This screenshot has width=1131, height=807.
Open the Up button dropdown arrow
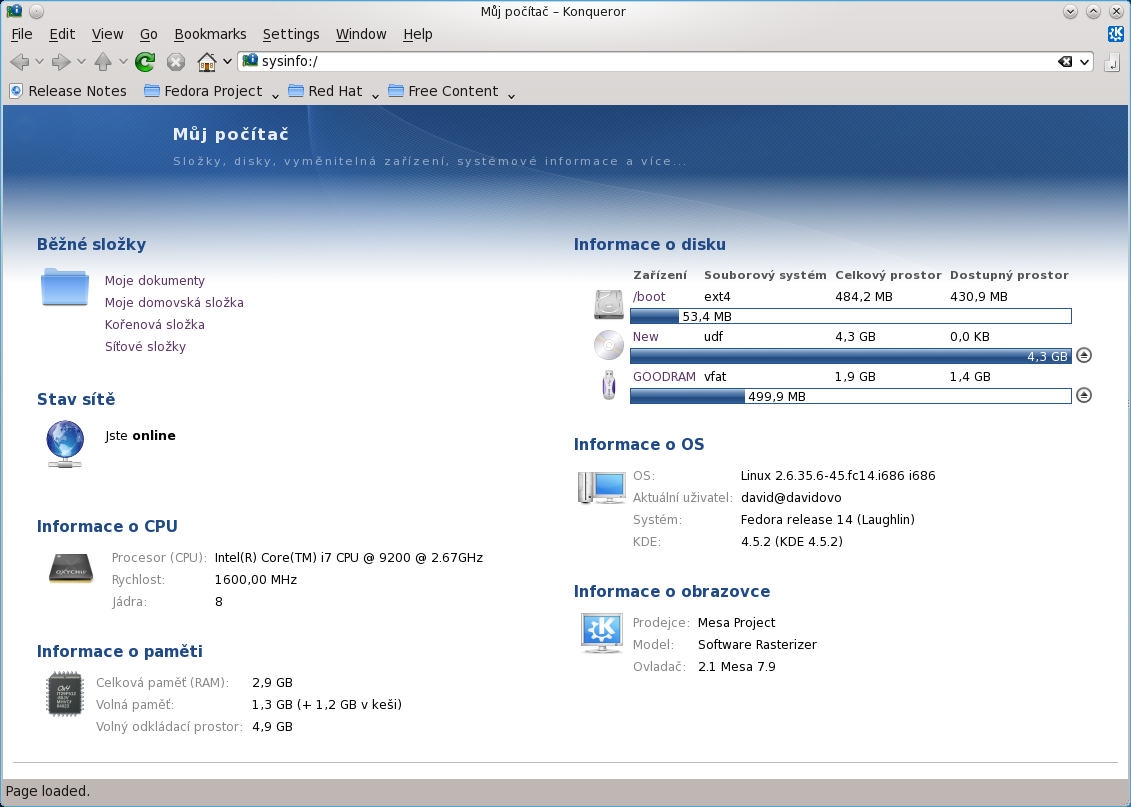(x=123, y=62)
